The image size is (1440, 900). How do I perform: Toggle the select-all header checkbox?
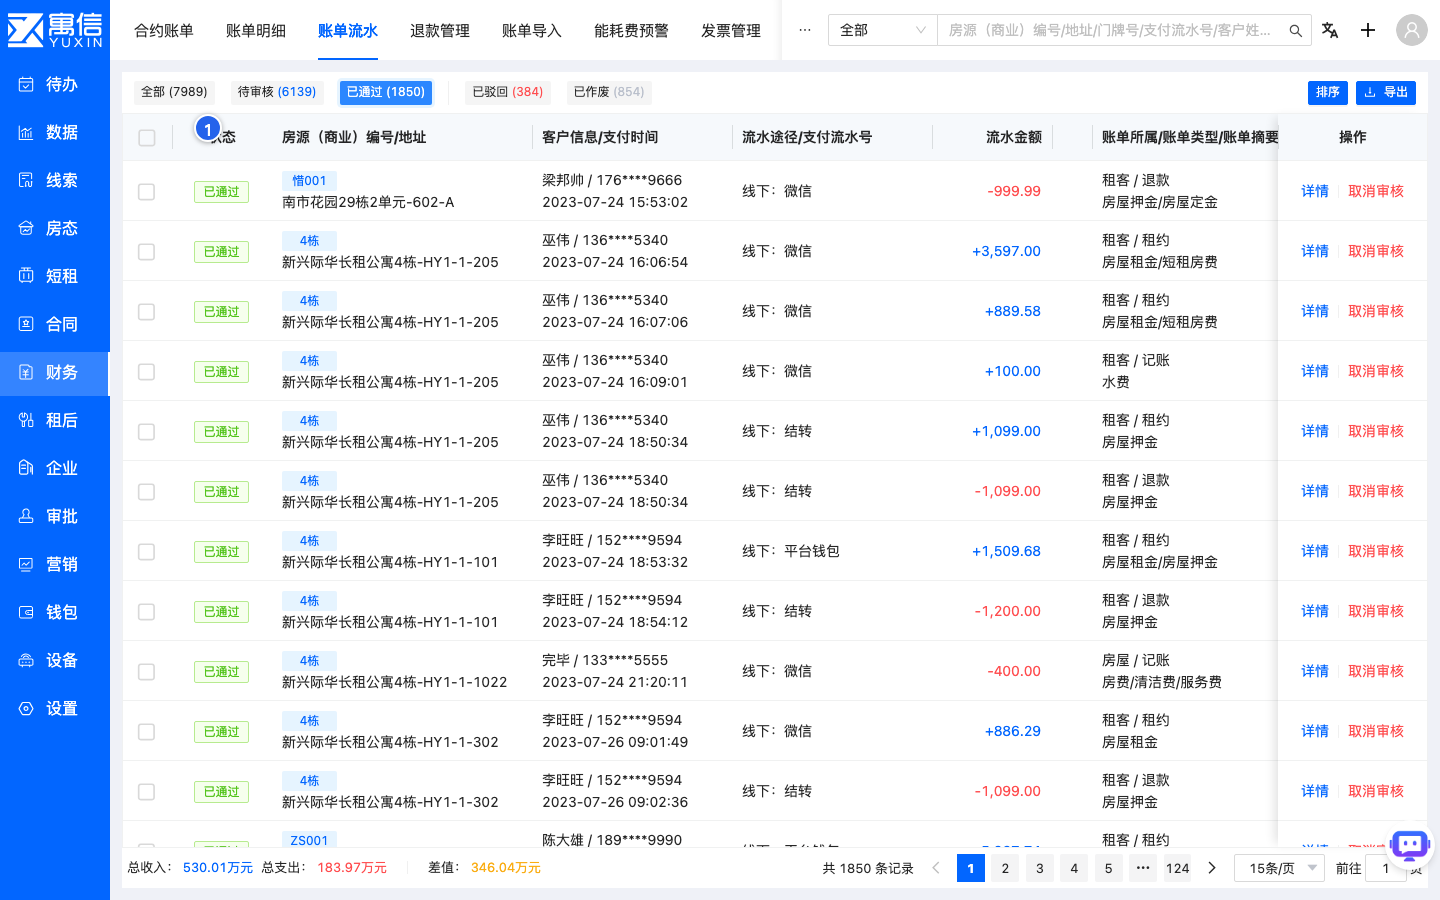click(x=147, y=137)
